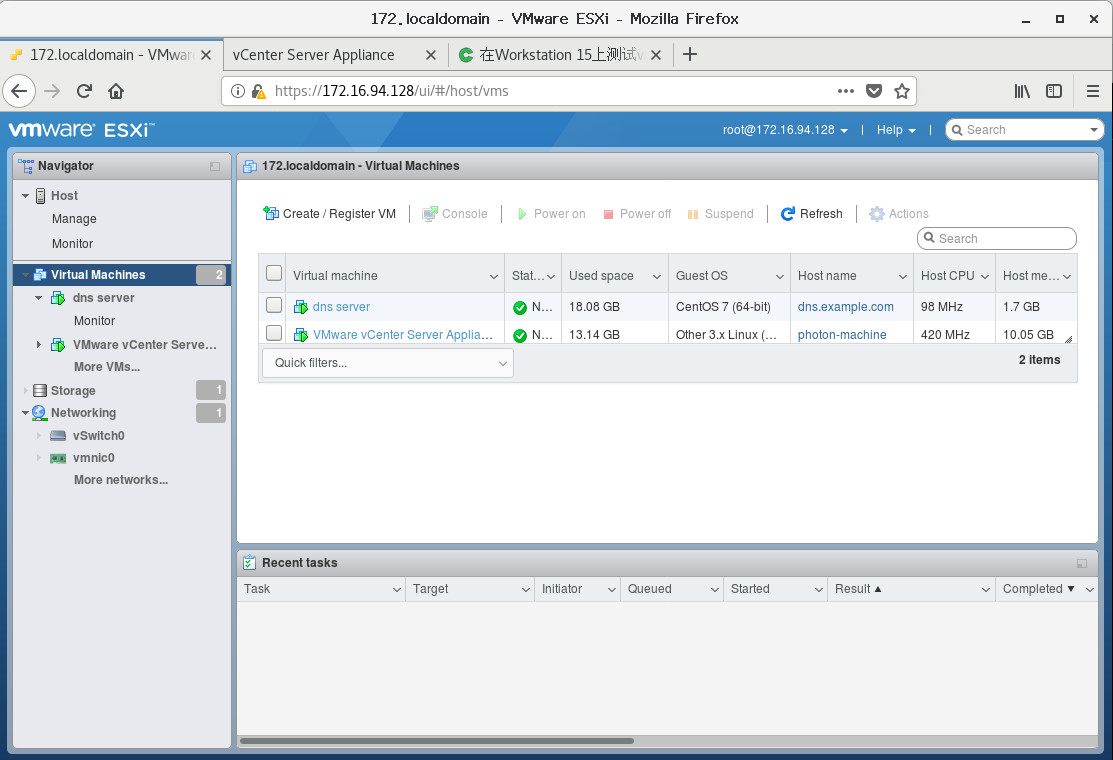Expand the Storage tree node
This screenshot has width=1113, height=760.
(26, 390)
